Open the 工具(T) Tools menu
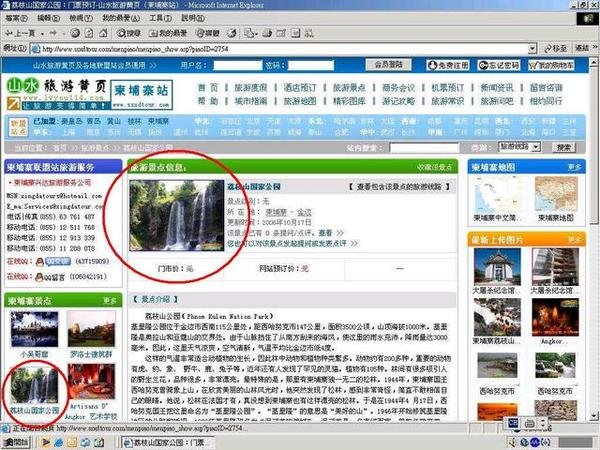 160,18
